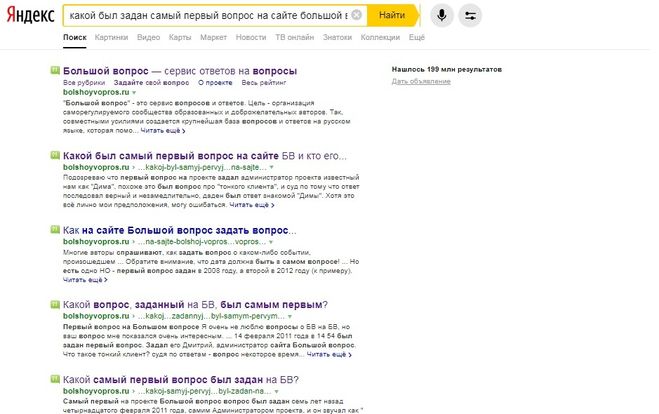This screenshot has width=659, height=414.
Task: Click 'Читать ещё' in the first result snippet
Action: (x=163, y=131)
